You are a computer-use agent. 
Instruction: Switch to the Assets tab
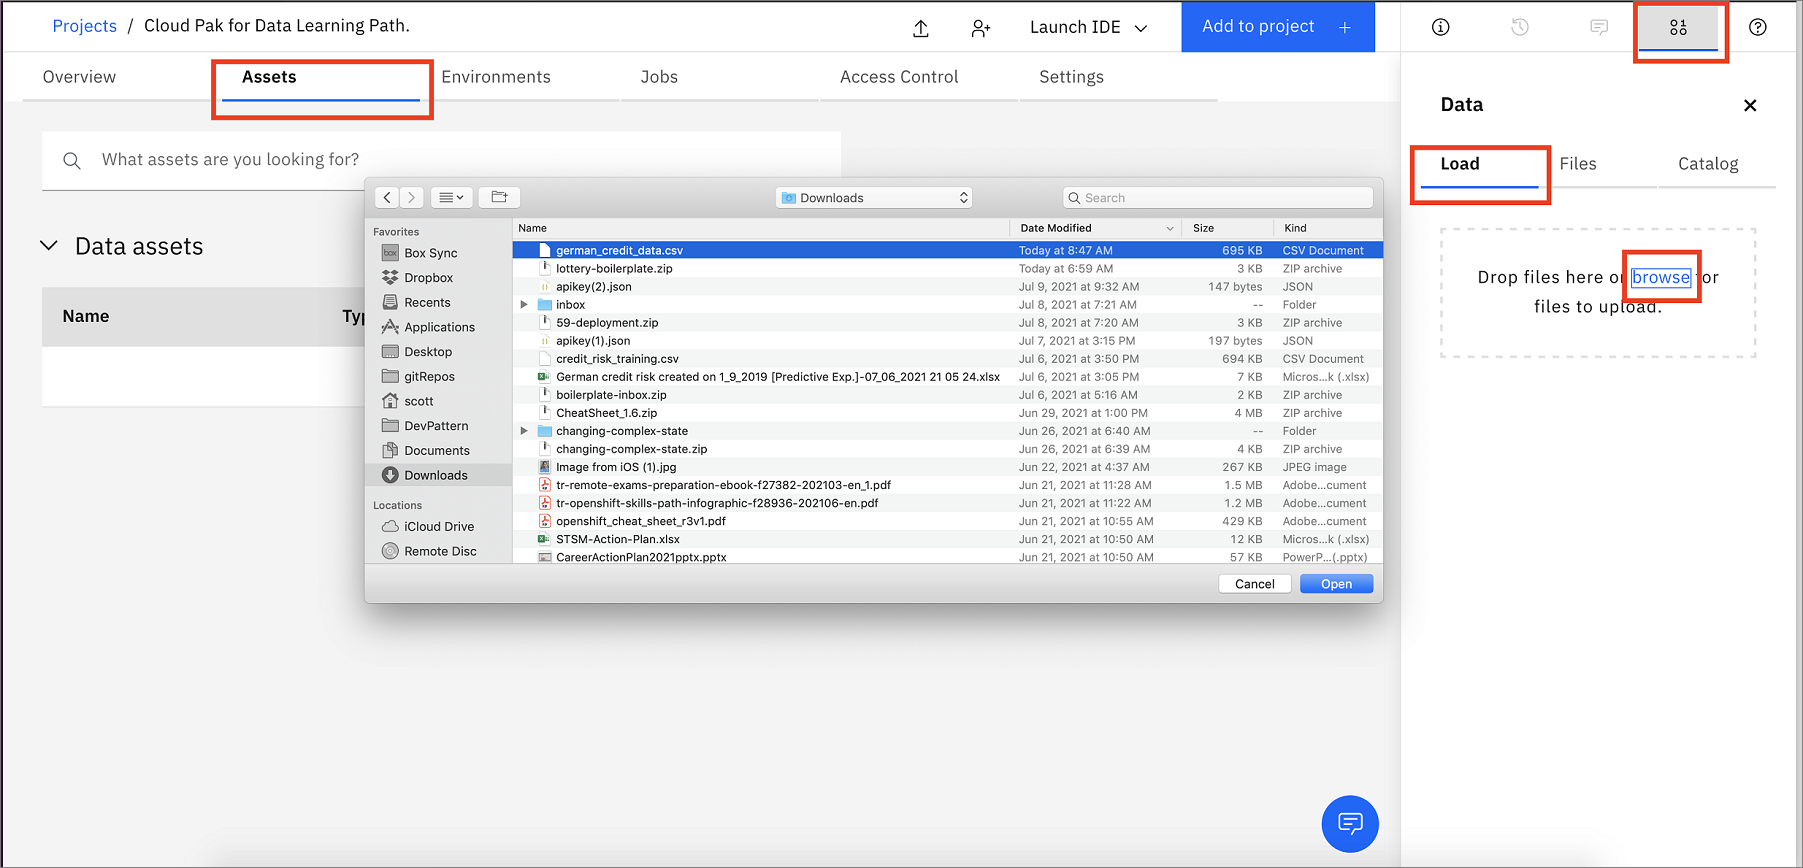tap(269, 77)
